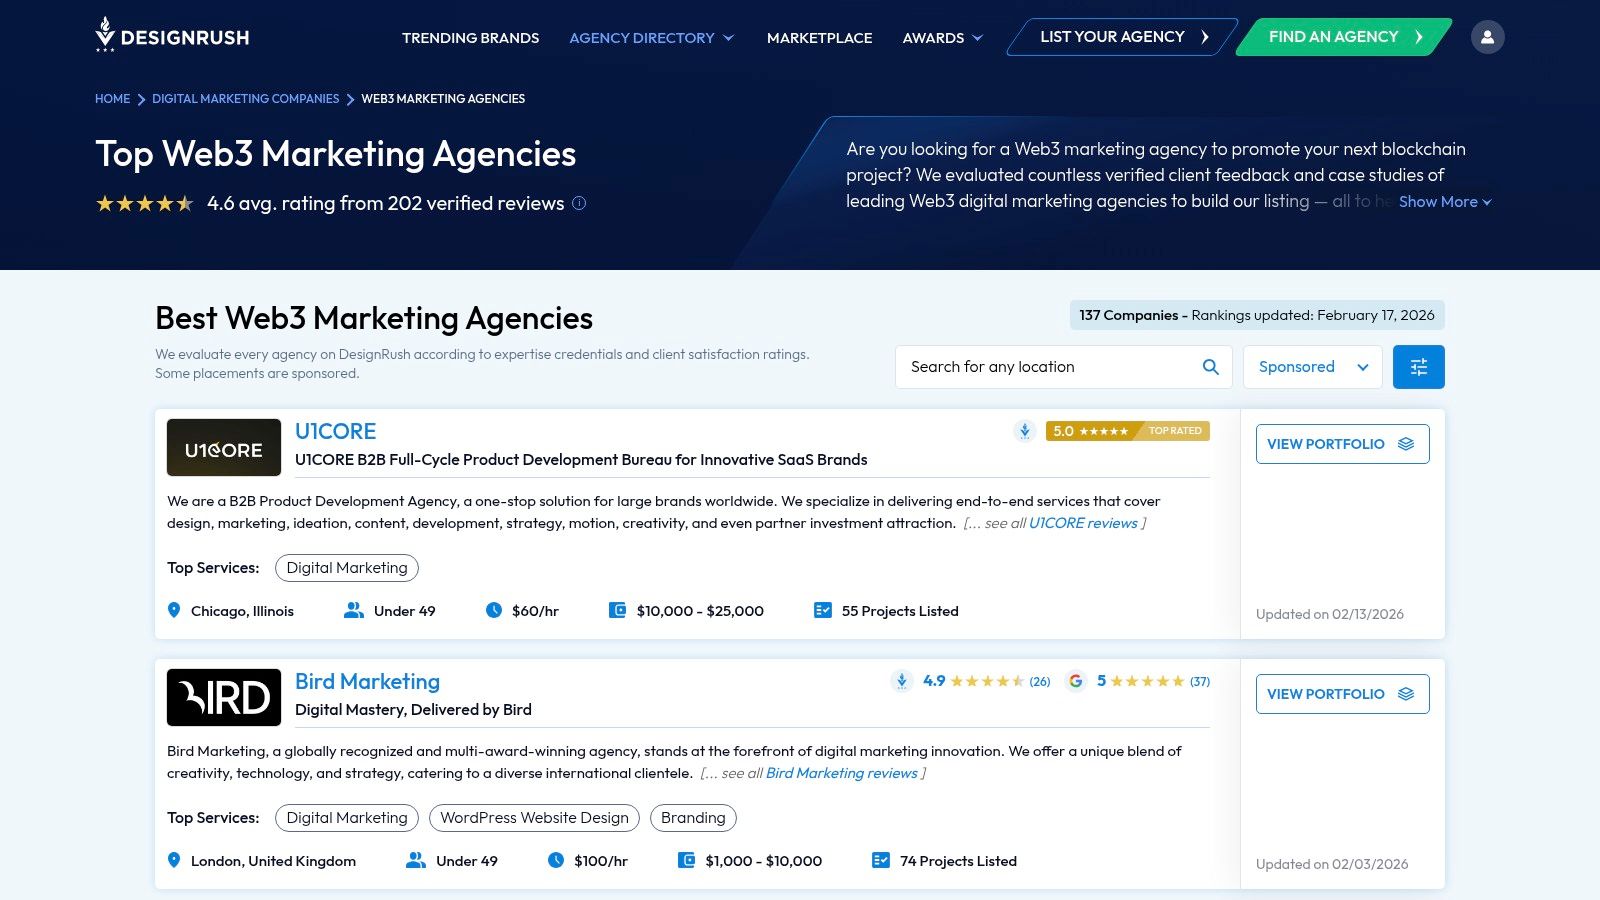Open Trending Brands in navigation

pyautogui.click(x=470, y=38)
